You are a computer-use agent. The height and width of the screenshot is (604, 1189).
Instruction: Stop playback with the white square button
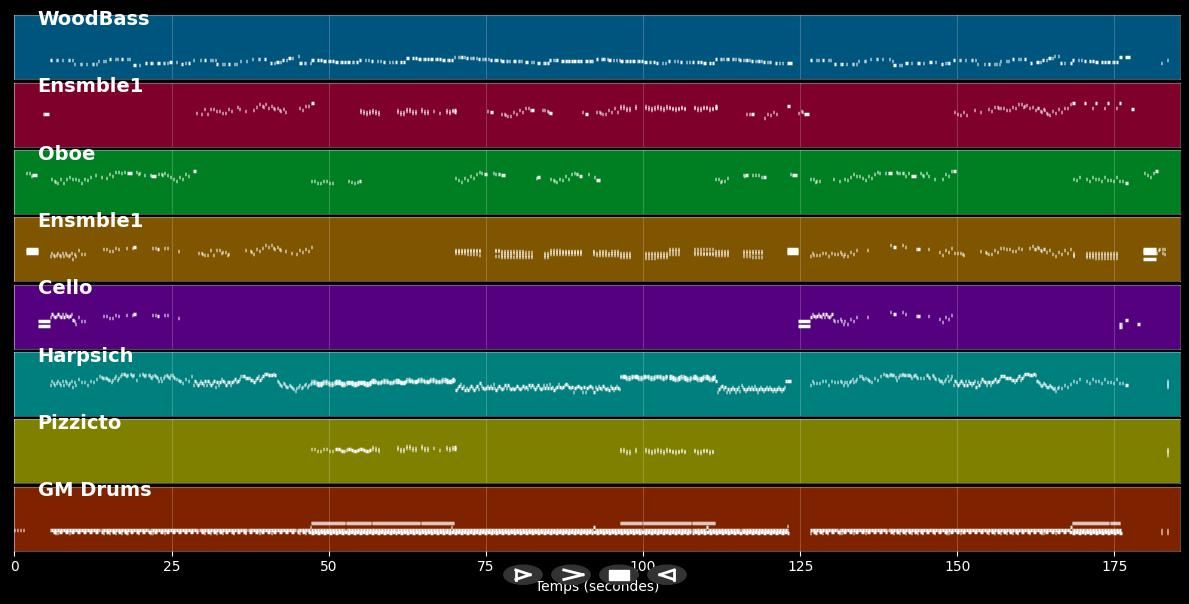click(x=619, y=574)
